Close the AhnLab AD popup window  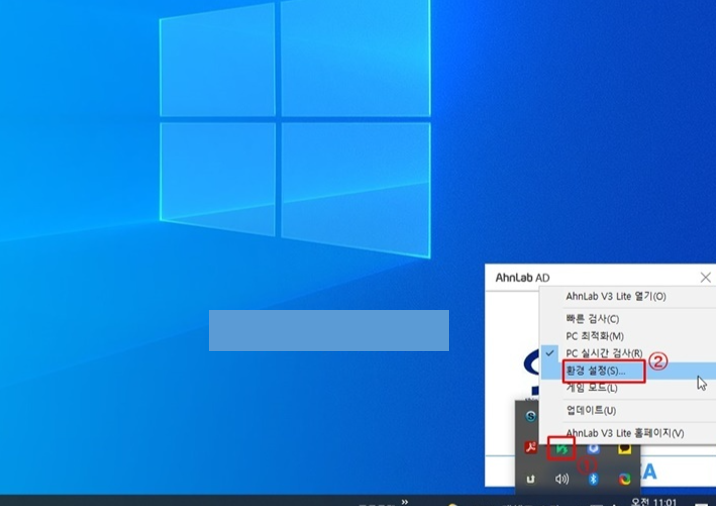click(x=705, y=277)
